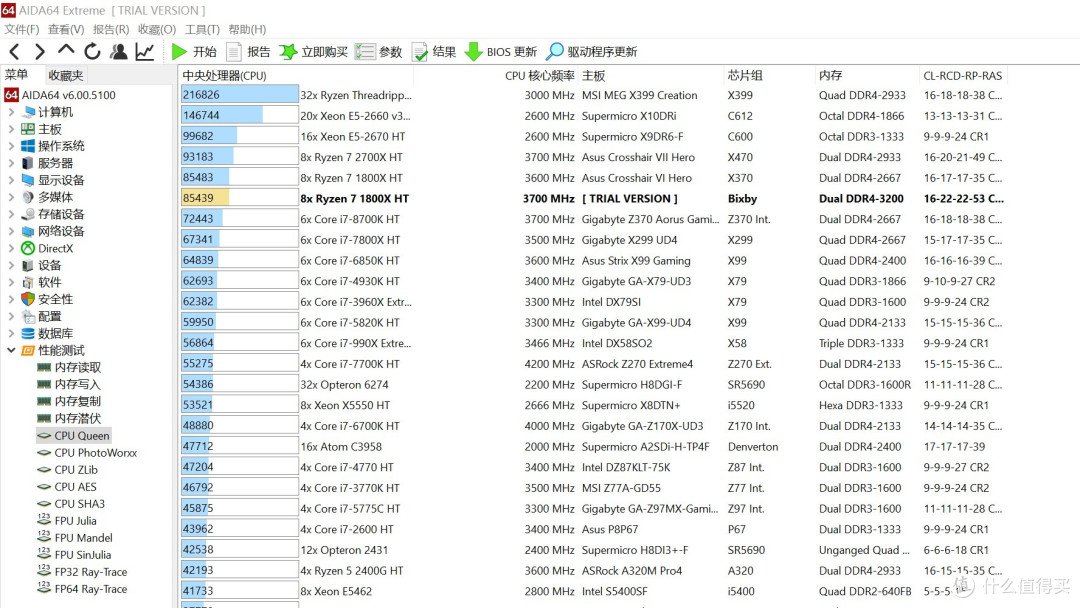Click the 芯片组 column header
1080x608 pixels.
tap(745, 75)
